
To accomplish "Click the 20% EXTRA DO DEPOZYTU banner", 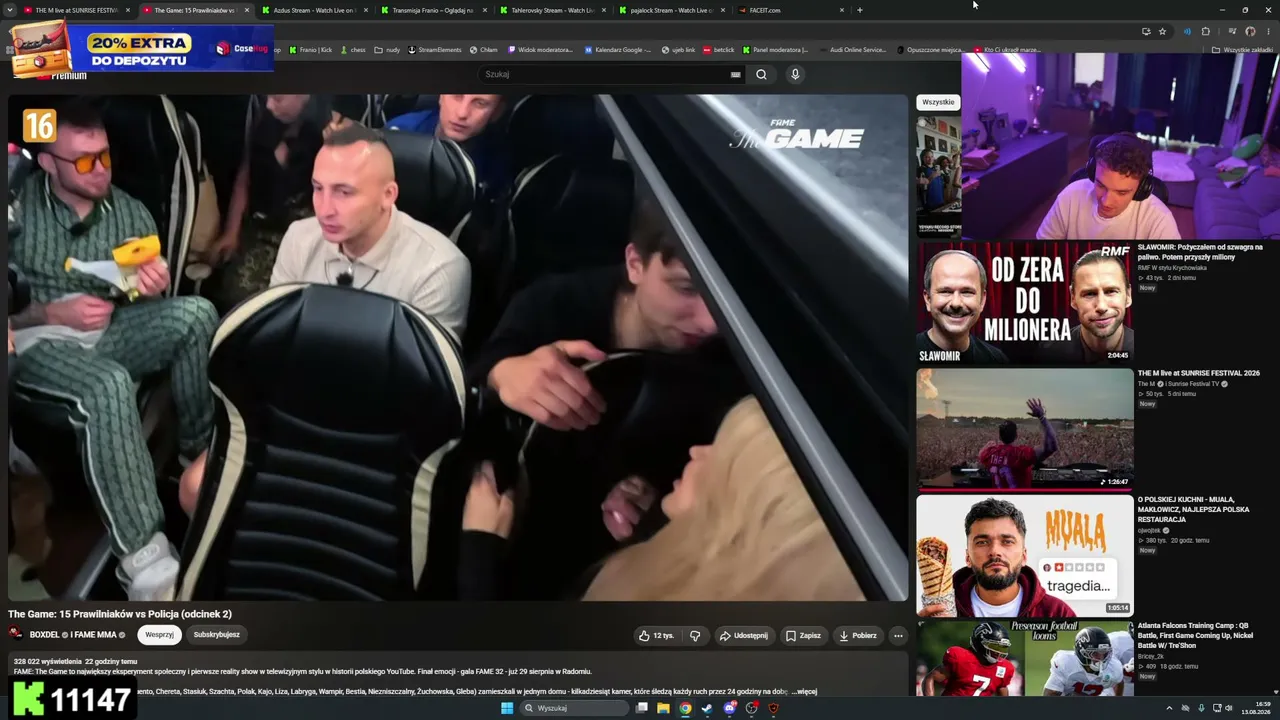I will pos(143,49).
